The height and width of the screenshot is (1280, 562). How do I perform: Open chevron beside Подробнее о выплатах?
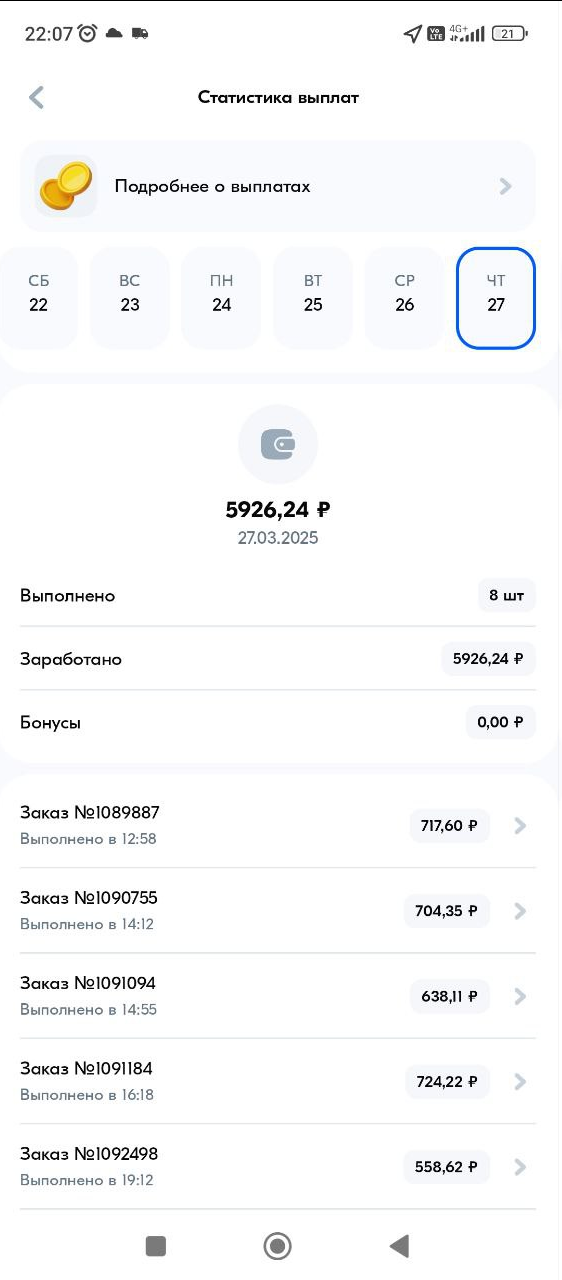(505, 186)
